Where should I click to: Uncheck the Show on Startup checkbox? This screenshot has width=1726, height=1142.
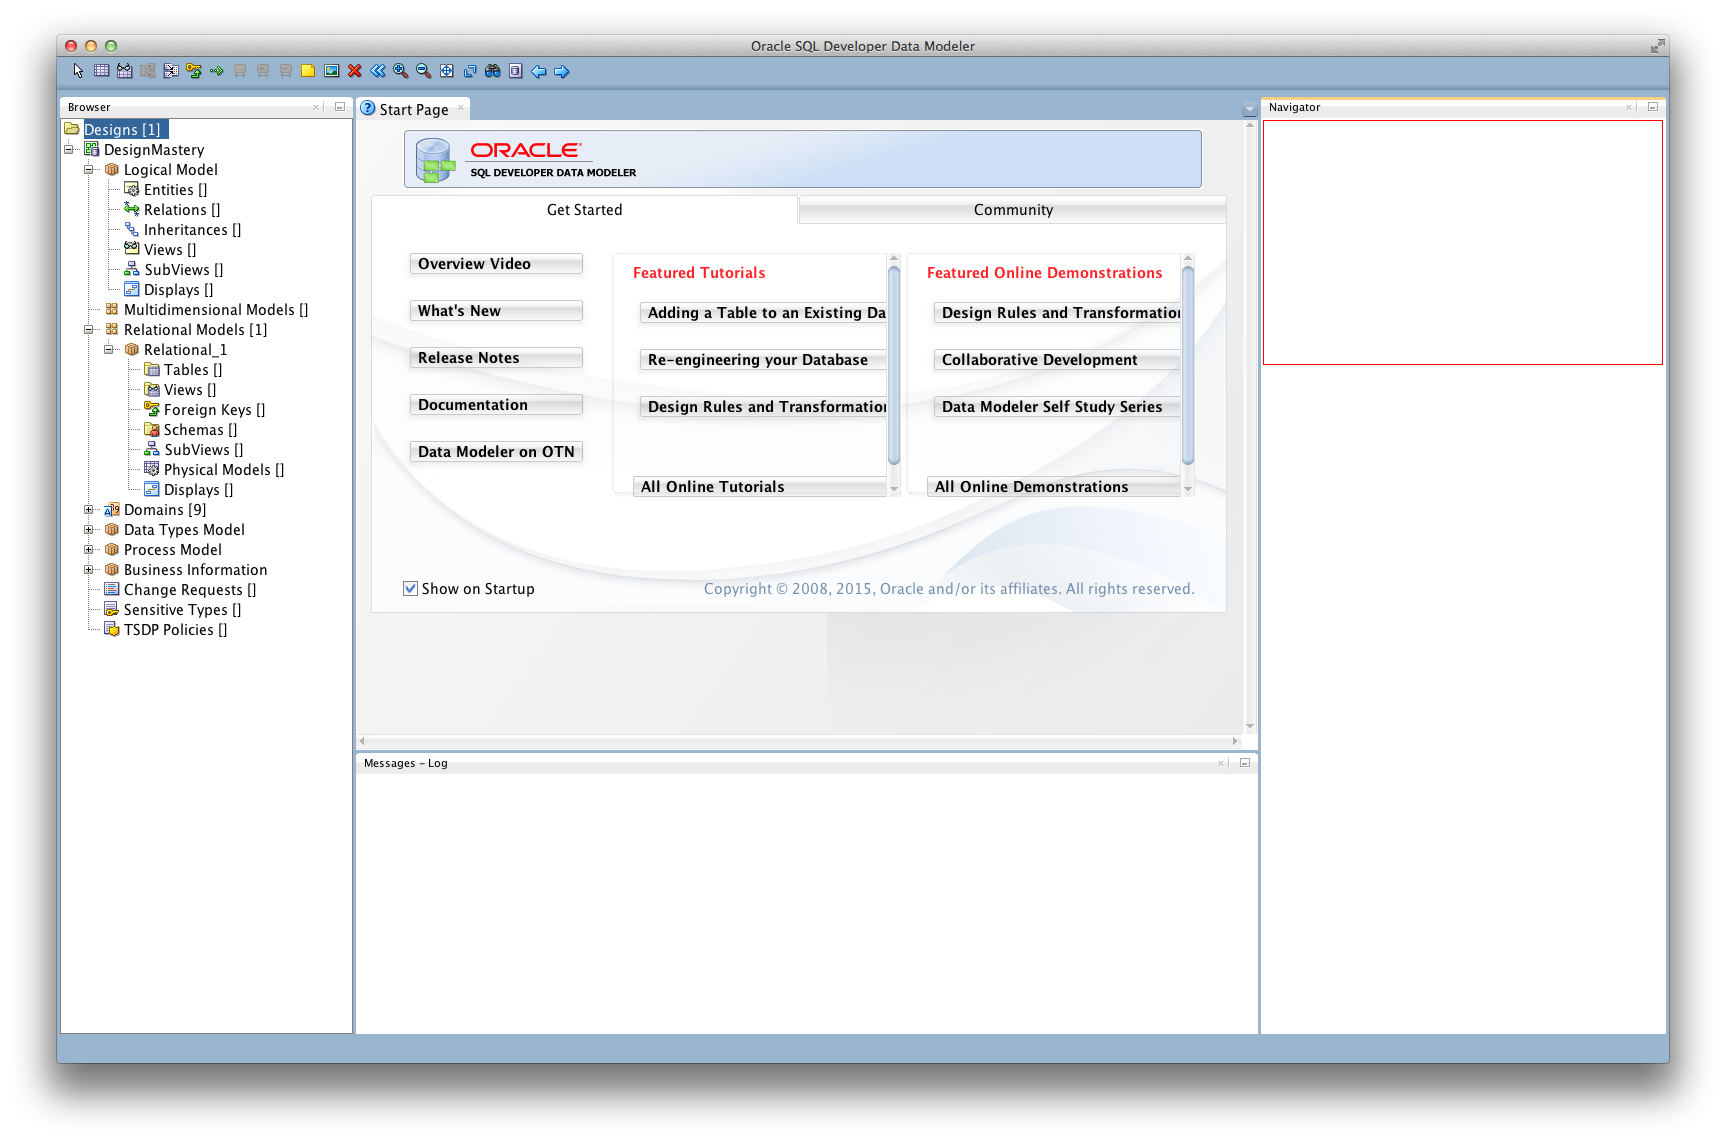click(x=410, y=589)
